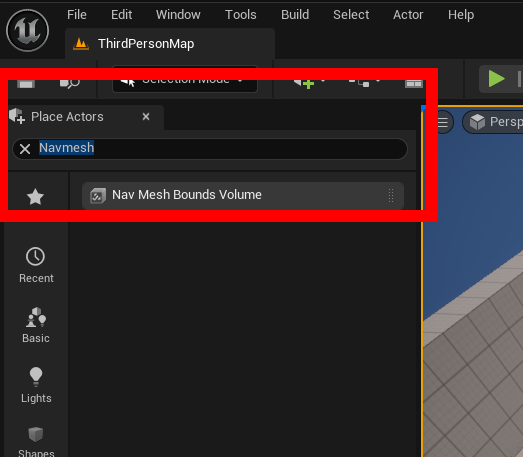The width and height of the screenshot is (523, 457).
Task: Click the blueprints toolbar icon
Action: (x=359, y=83)
